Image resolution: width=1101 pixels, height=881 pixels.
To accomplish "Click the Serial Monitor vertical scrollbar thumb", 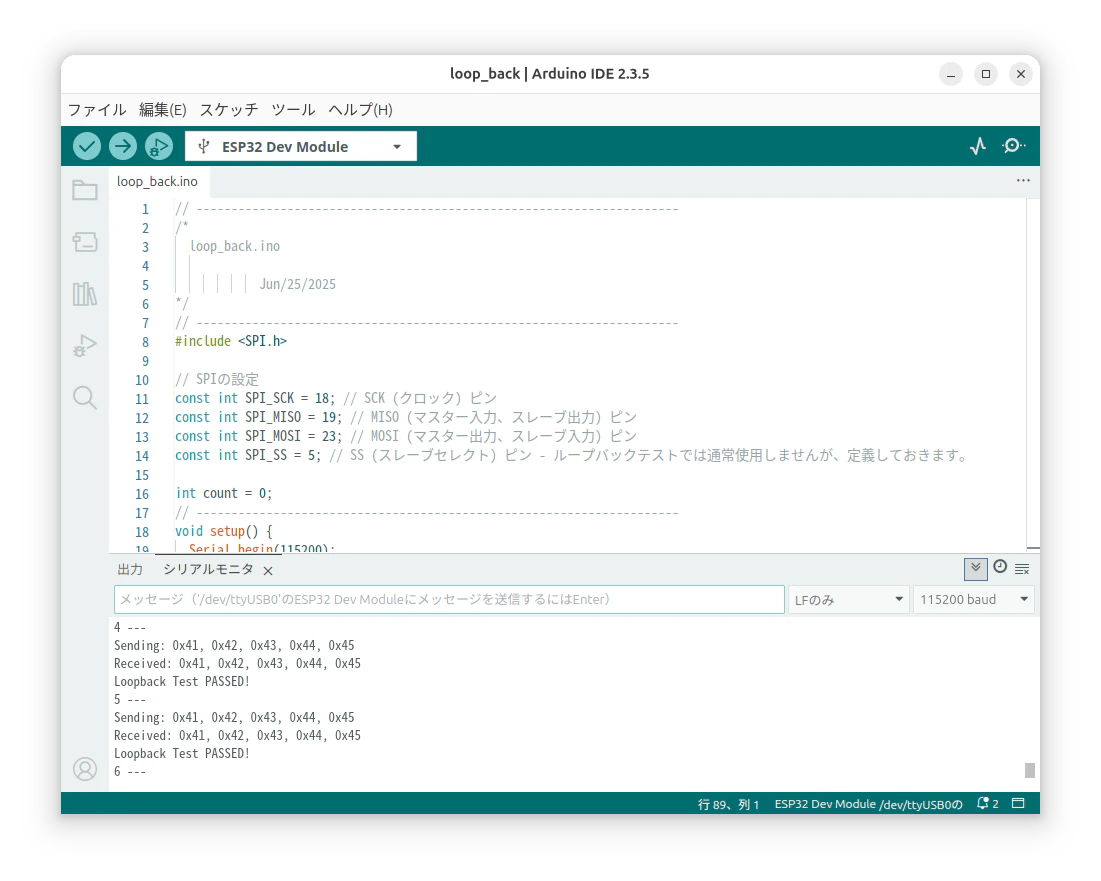I will pos(1029,770).
